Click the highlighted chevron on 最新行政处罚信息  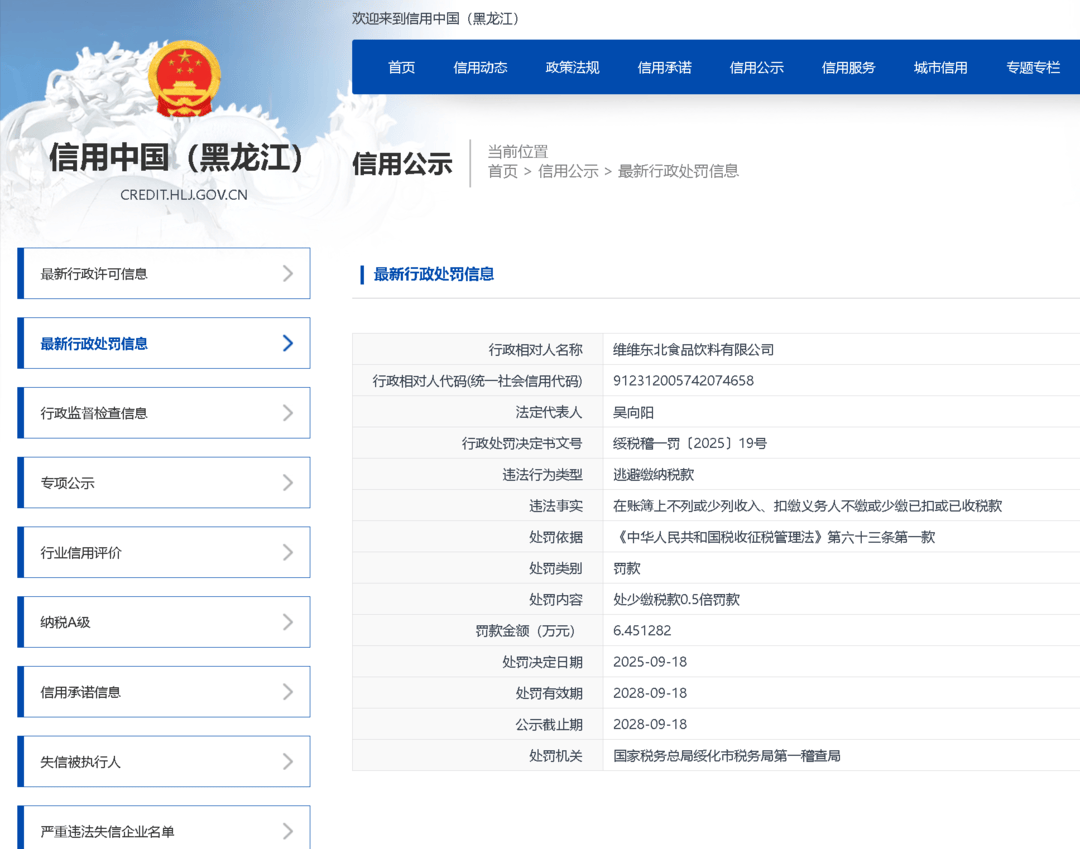pyautogui.click(x=288, y=343)
